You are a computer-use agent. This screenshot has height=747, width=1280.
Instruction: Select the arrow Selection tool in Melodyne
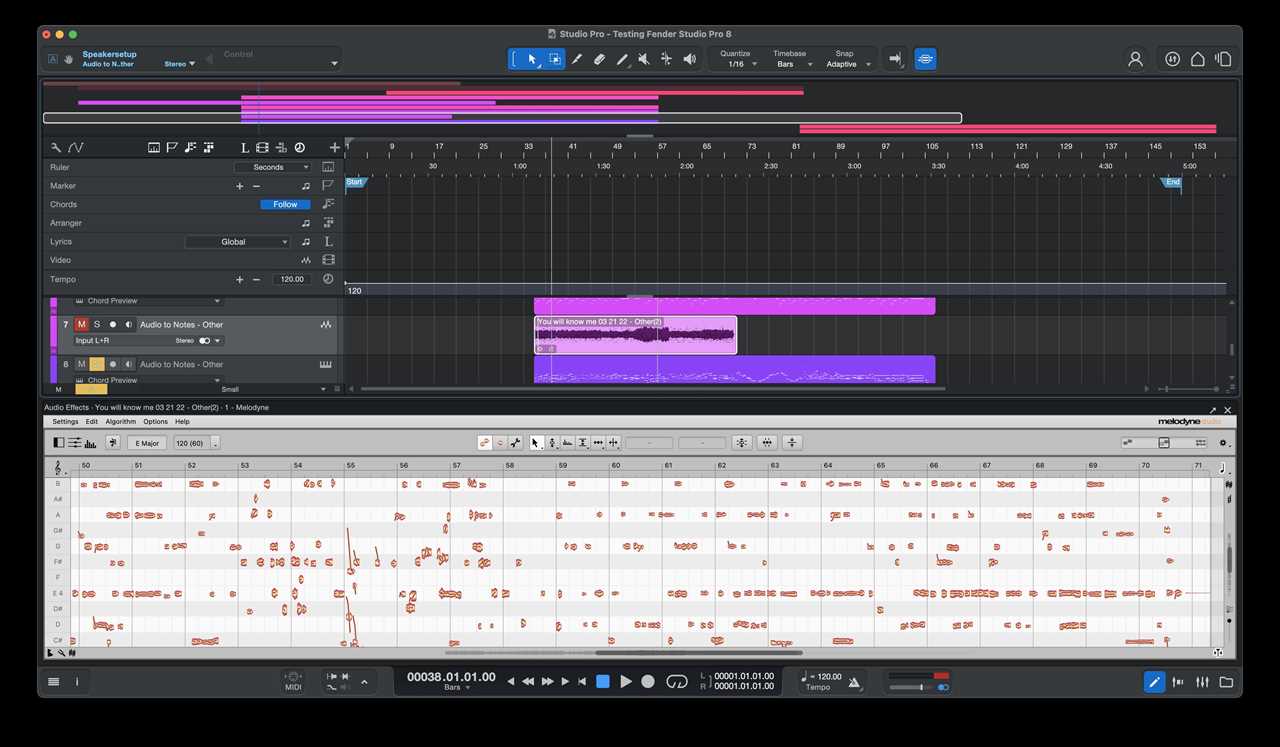tap(536, 442)
